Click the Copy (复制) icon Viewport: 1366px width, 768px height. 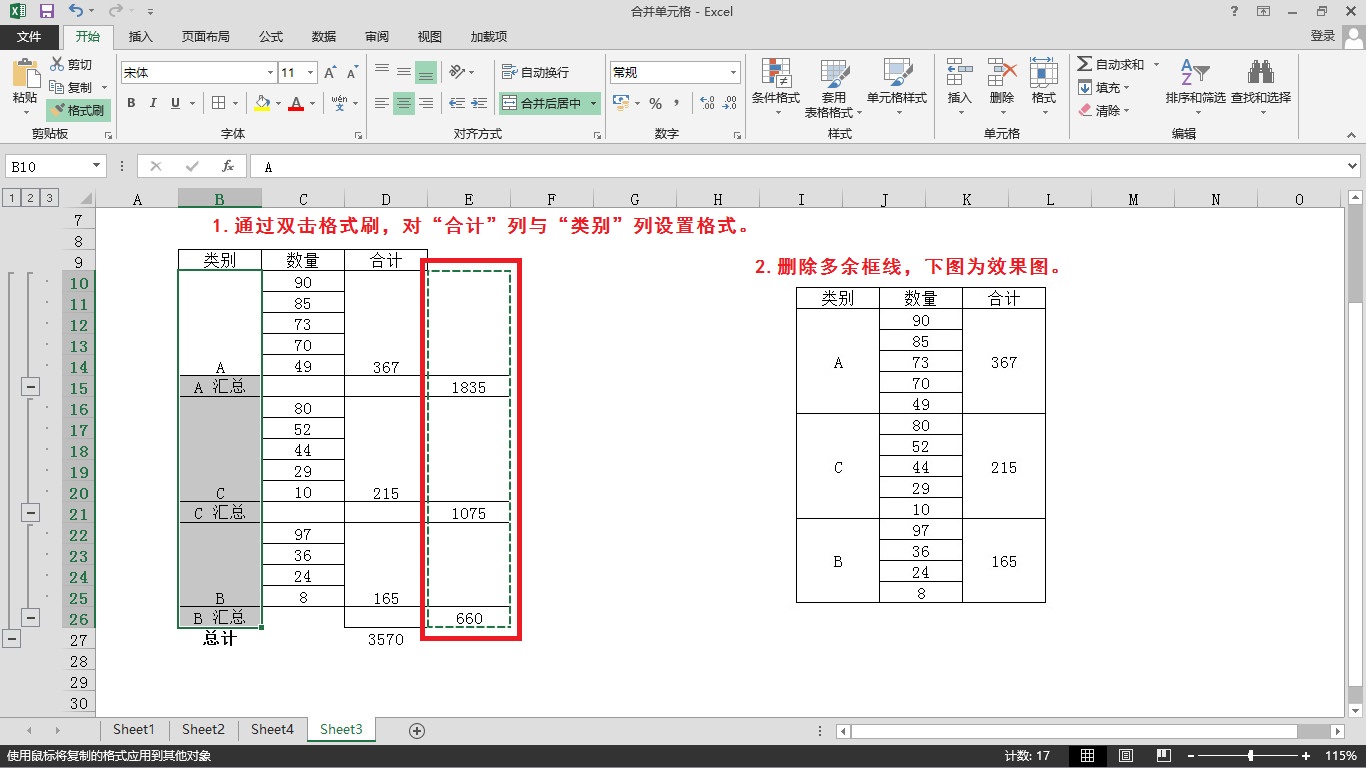coord(57,87)
